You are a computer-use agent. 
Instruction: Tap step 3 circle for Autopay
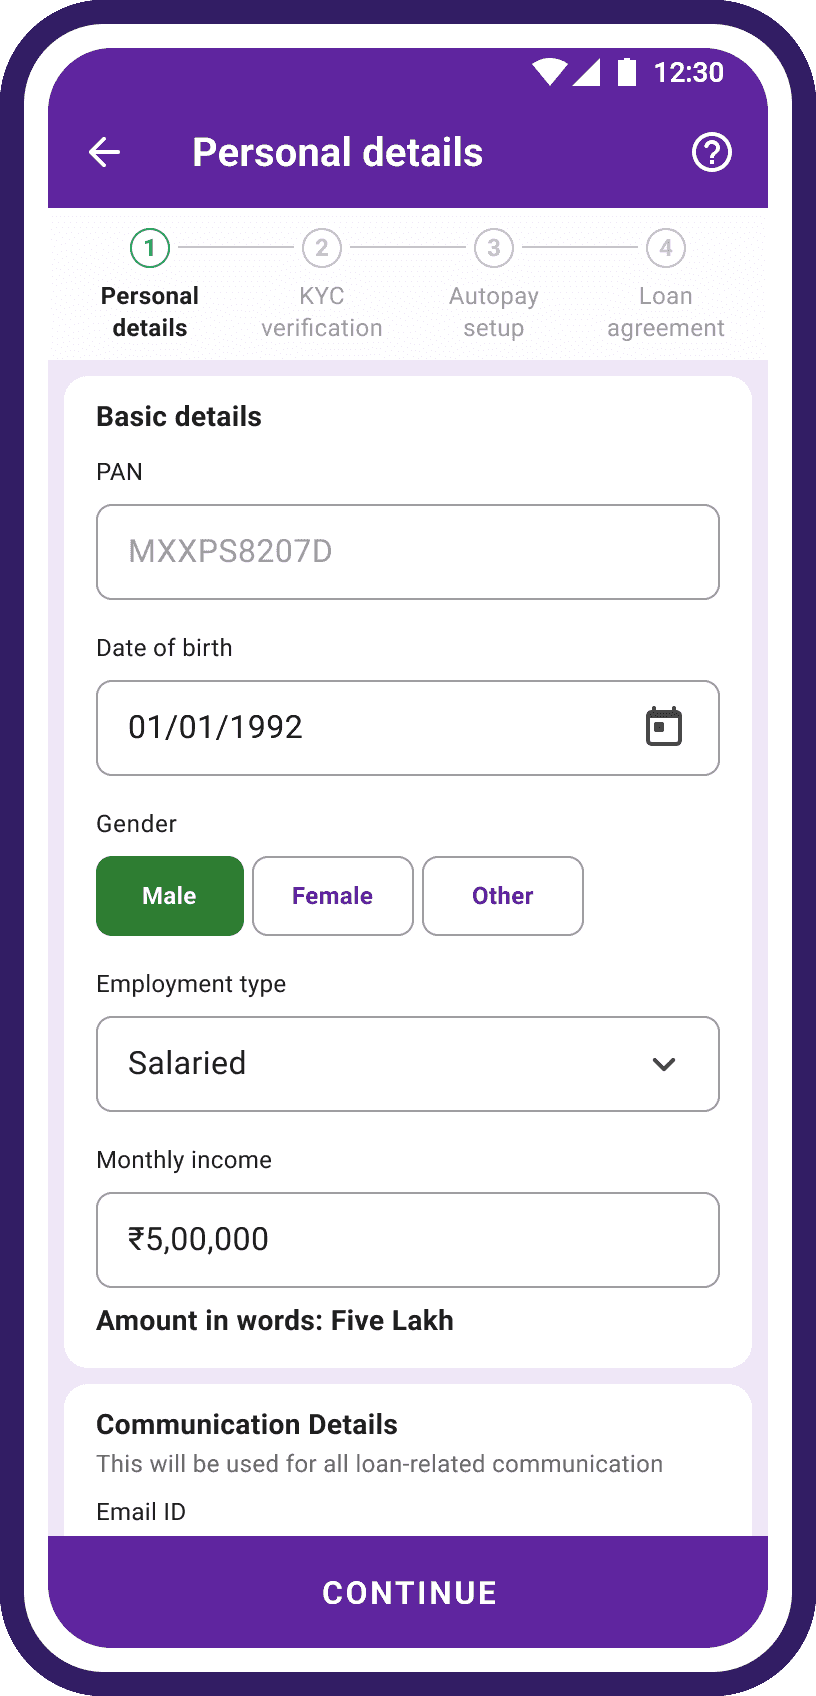pos(494,248)
